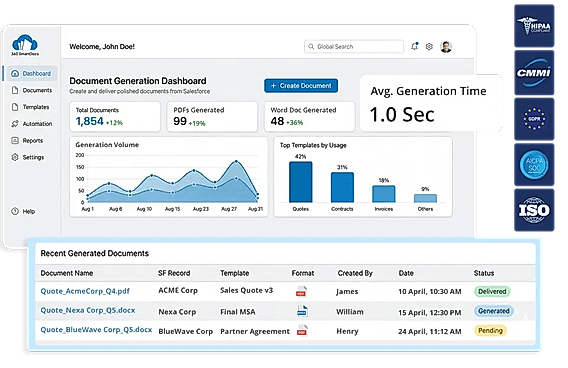This screenshot has width=568, height=368.
Task: Open John Doe's profile avatar
Action: pyautogui.click(x=446, y=47)
